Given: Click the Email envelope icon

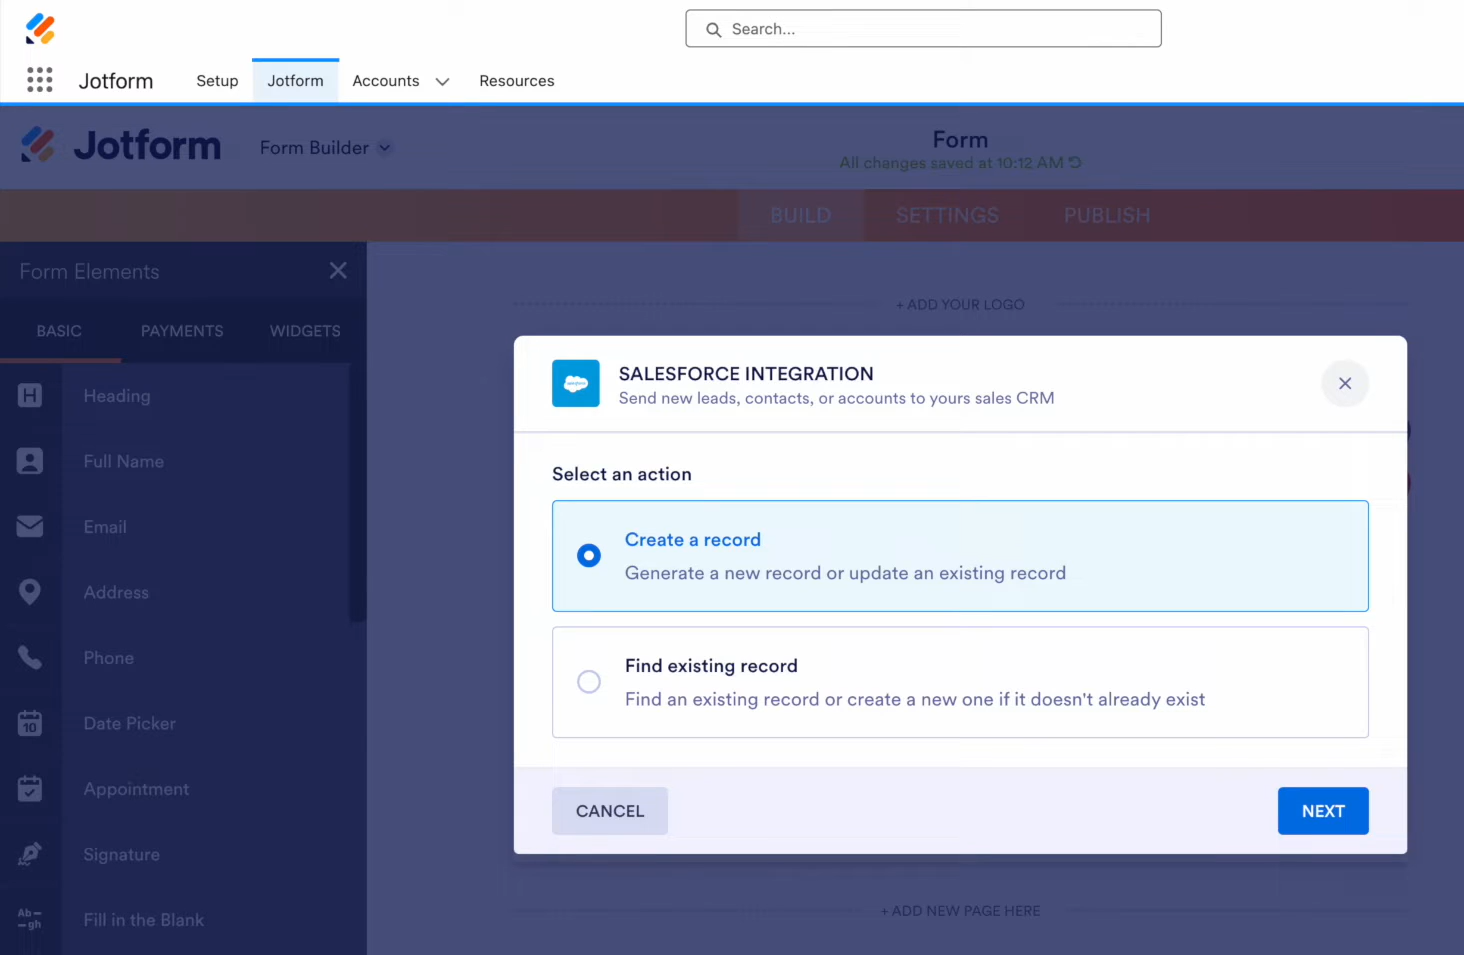Looking at the screenshot, I should [30, 526].
